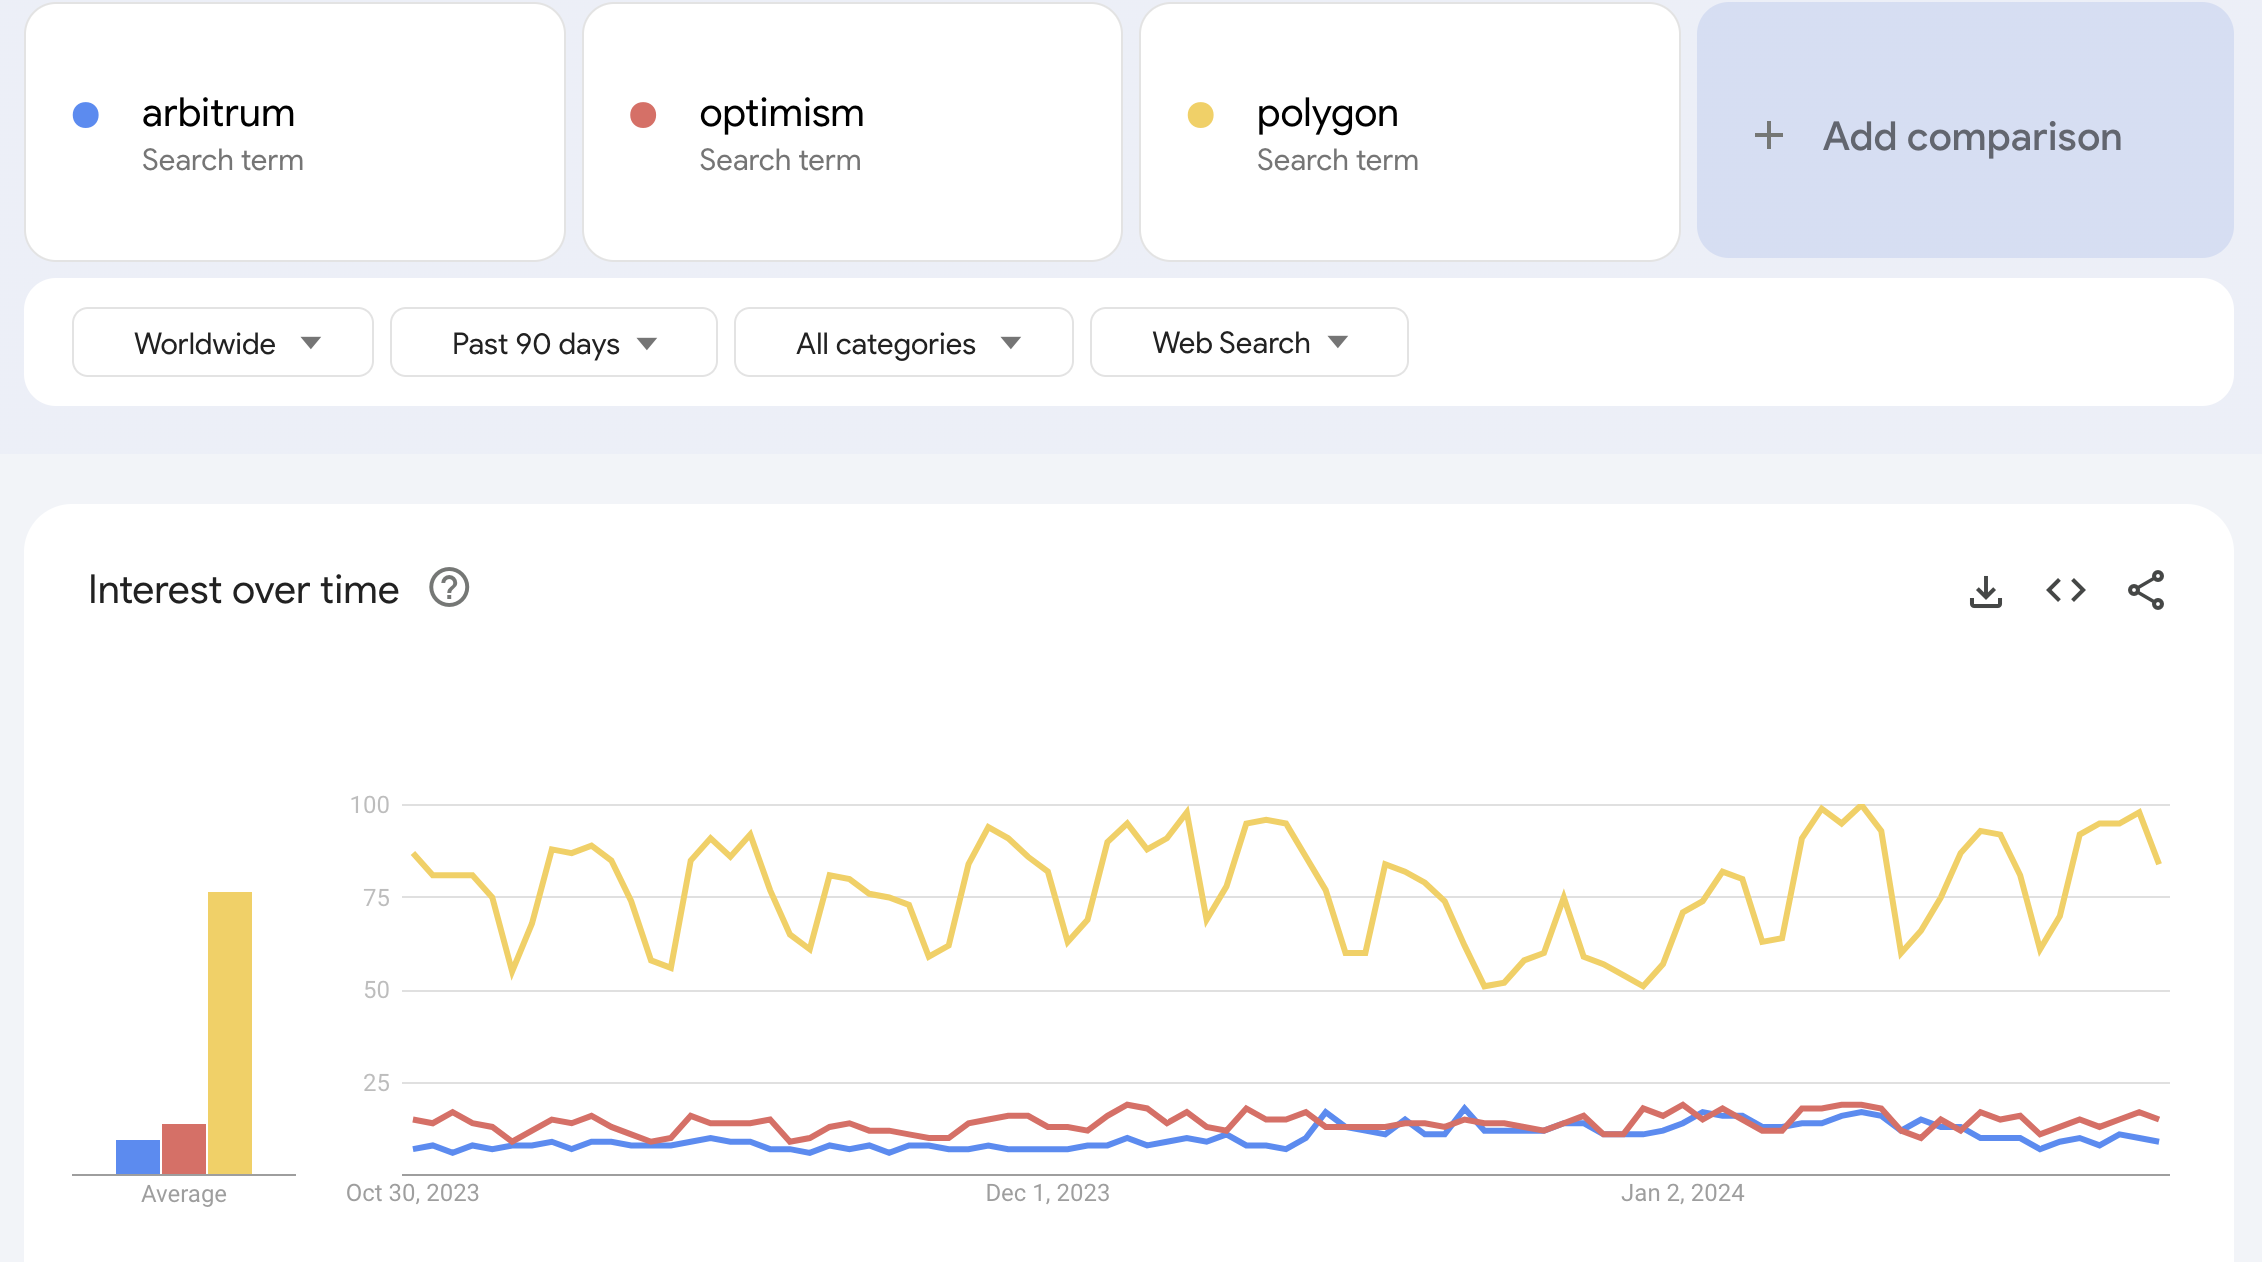The height and width of the screenshot is (1262, 2262).
Task: Click the blue arbitrum average bar
Action: tap(138, 1157)
